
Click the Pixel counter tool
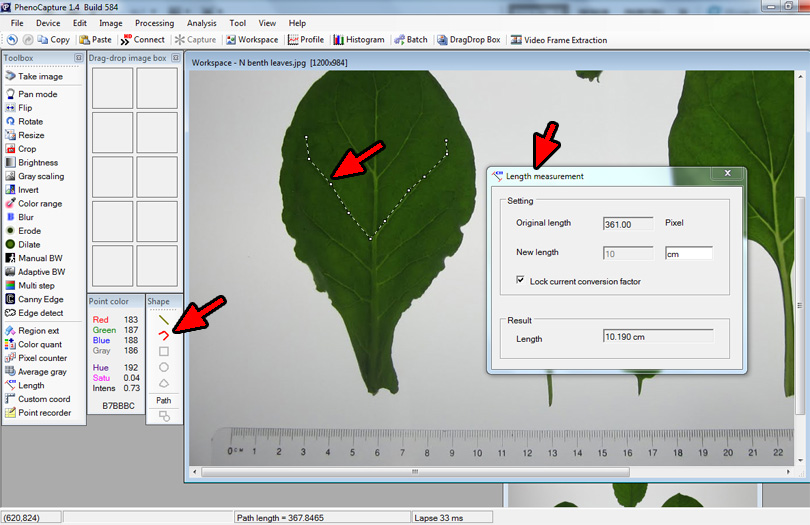(x=42, y=358)
